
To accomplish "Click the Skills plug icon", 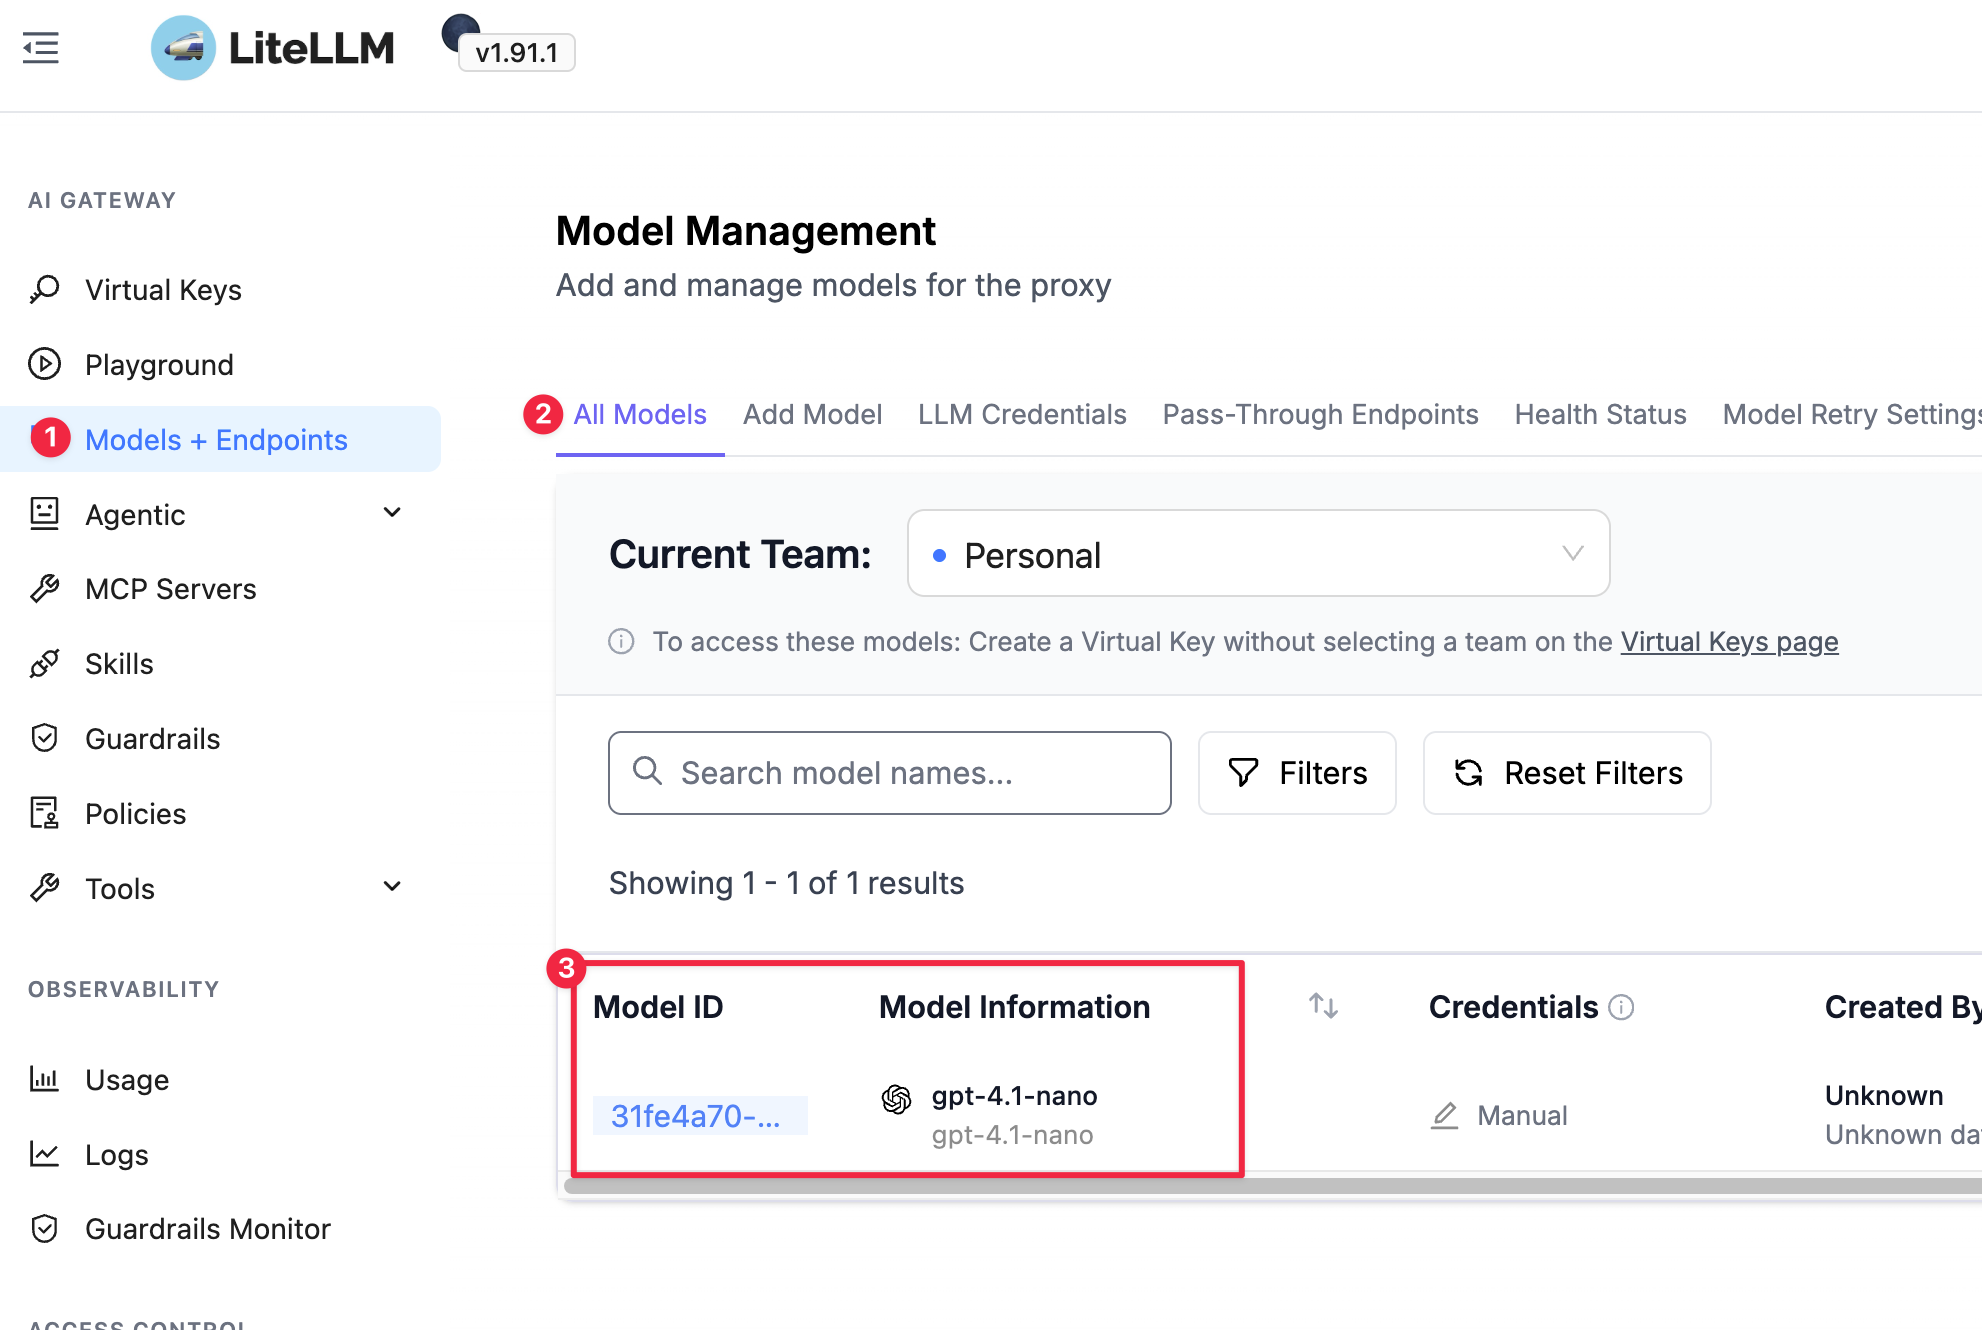I will [44, 663].
